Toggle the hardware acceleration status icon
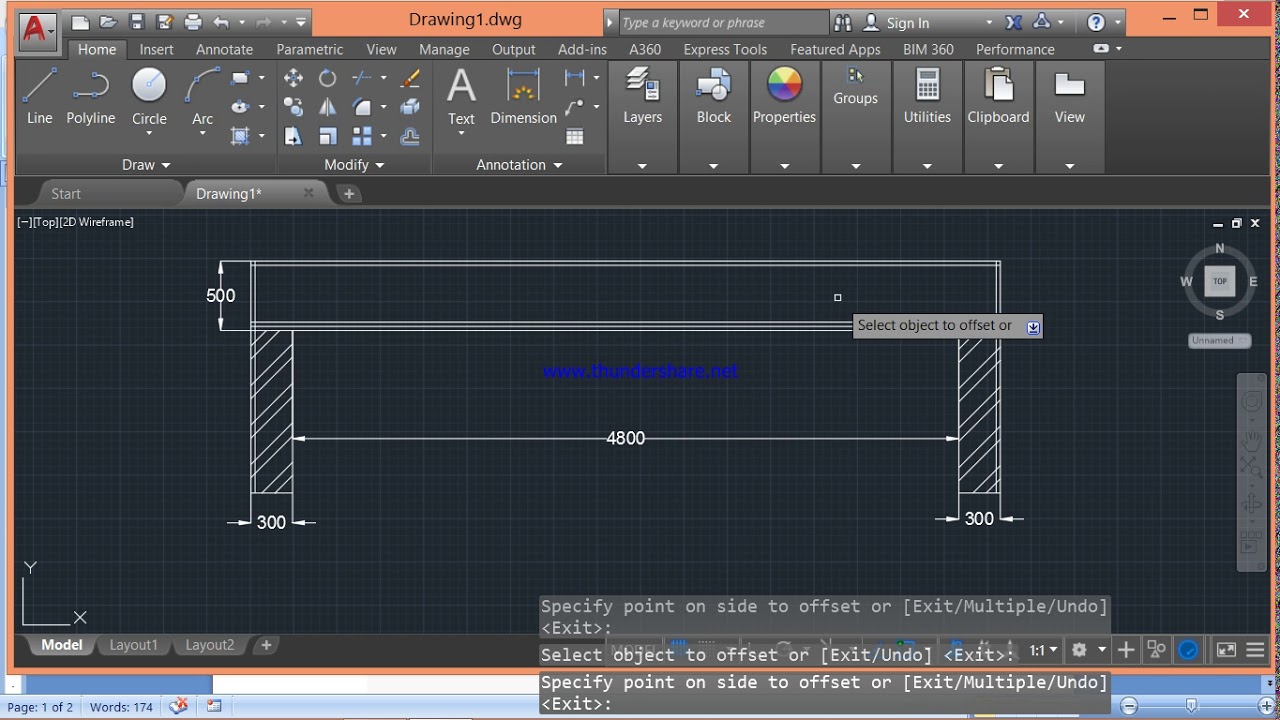The width and height of the screenshot is (1280, 720). click(1188, 650)
